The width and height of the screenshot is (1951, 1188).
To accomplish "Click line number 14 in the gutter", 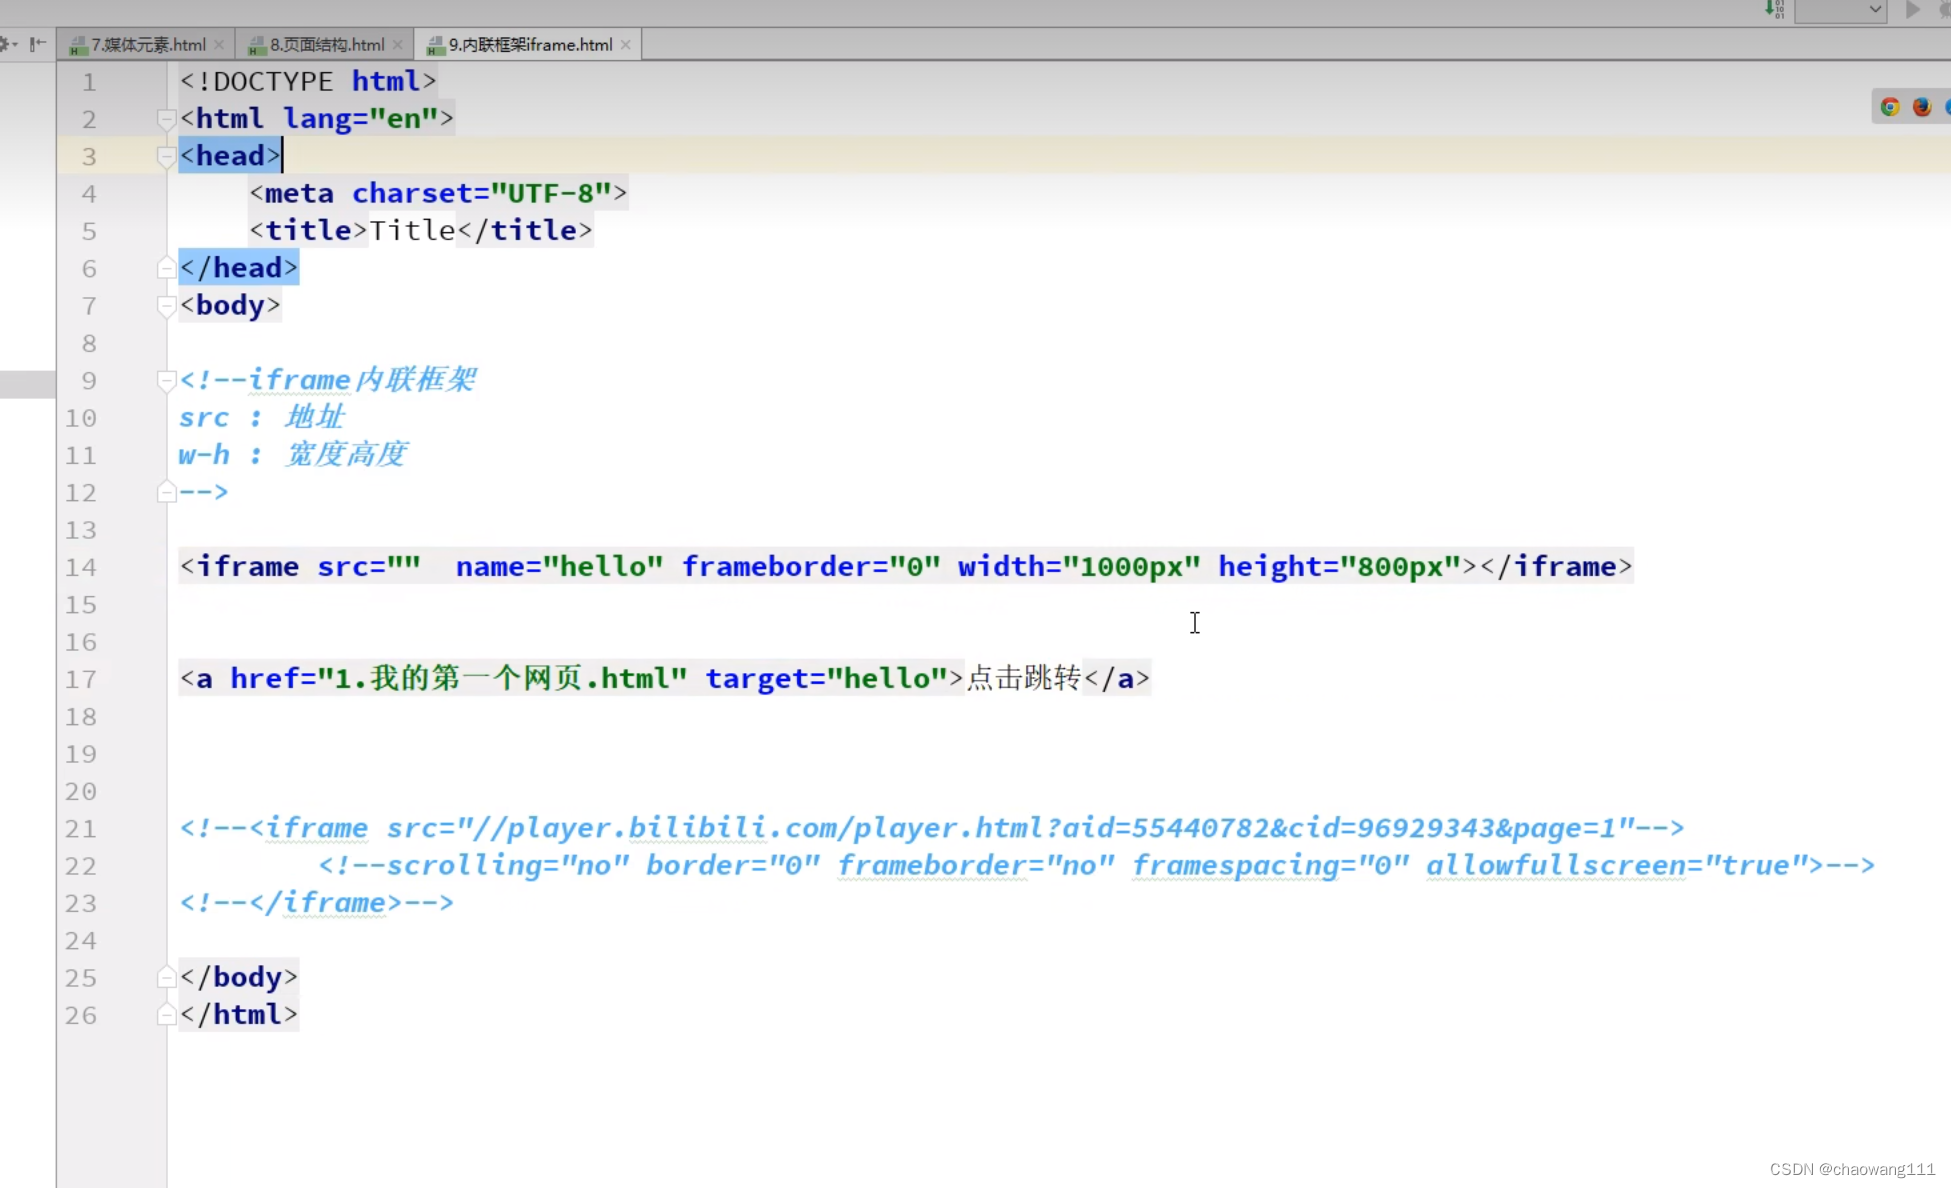I will point(81,567).
